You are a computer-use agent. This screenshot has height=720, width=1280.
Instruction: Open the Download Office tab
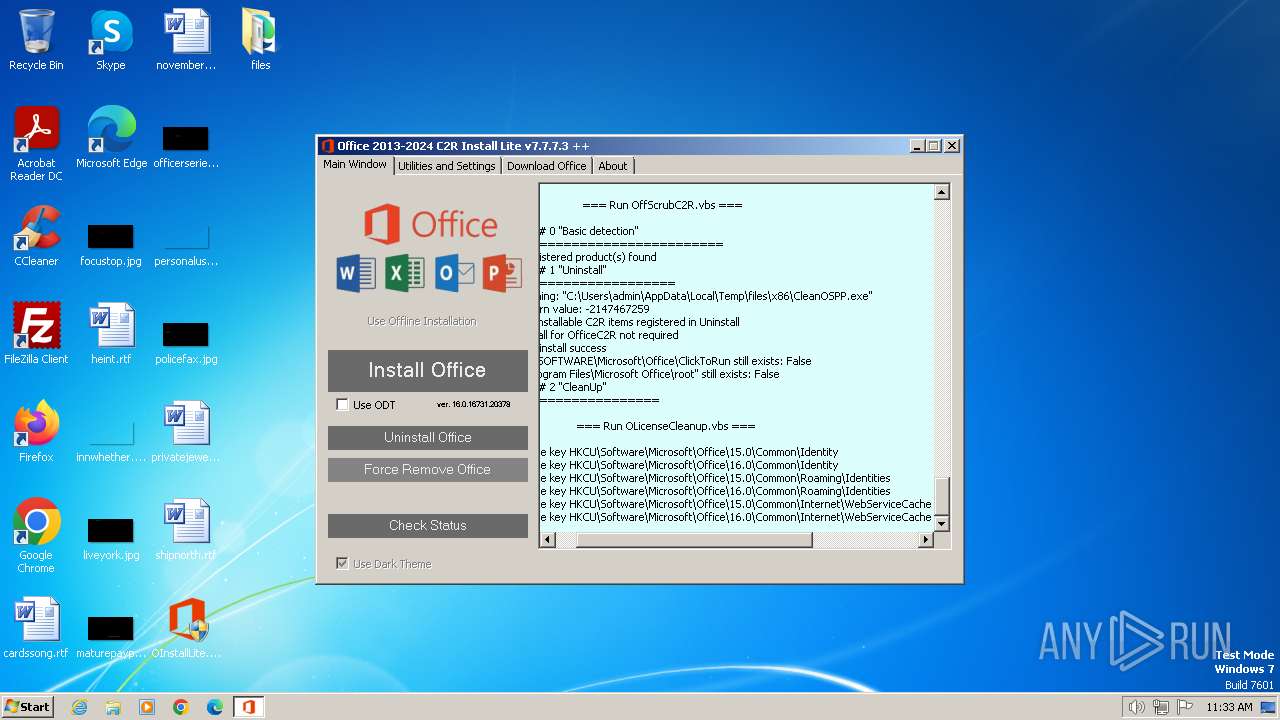pyautogui.click(x=546, y=166)
